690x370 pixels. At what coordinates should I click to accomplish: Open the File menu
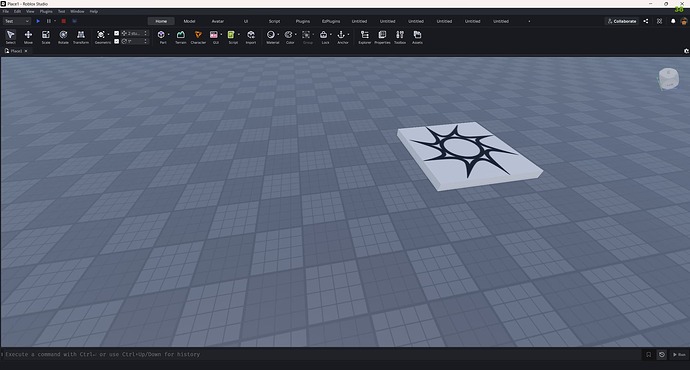(x=6, y=11)
